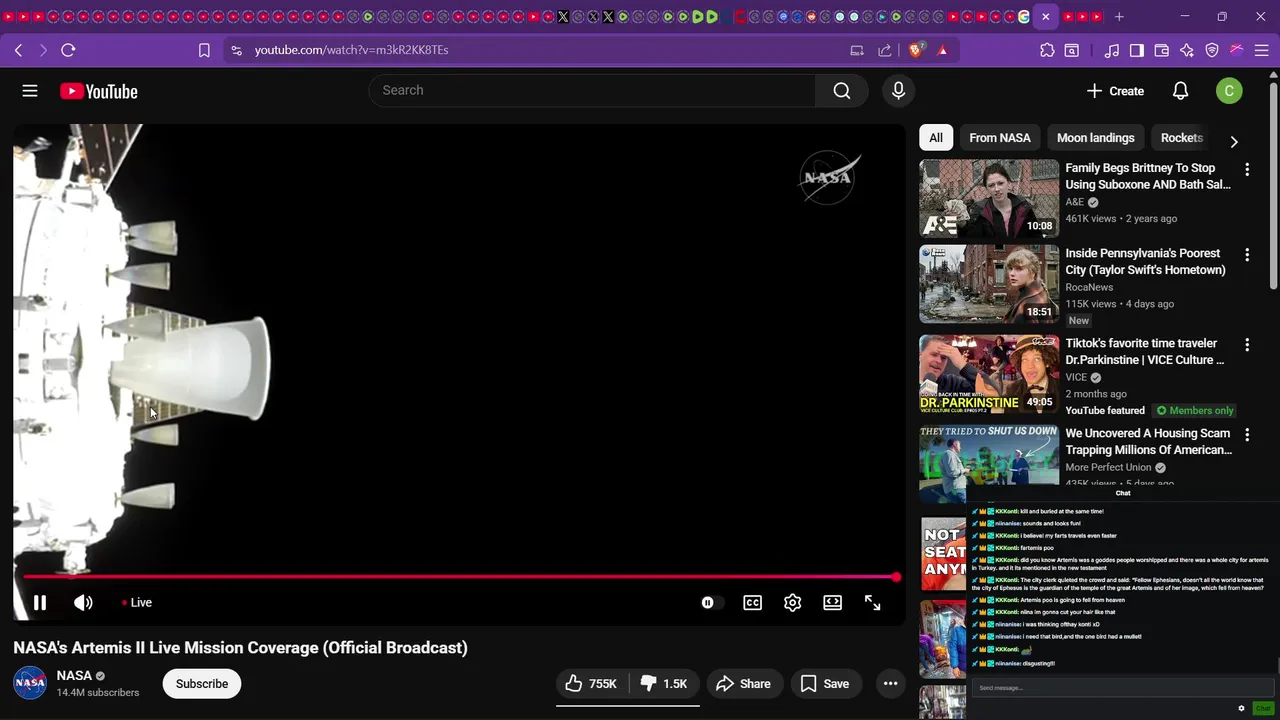Open the browser profile avatar icon

(x=1237, y=50)
